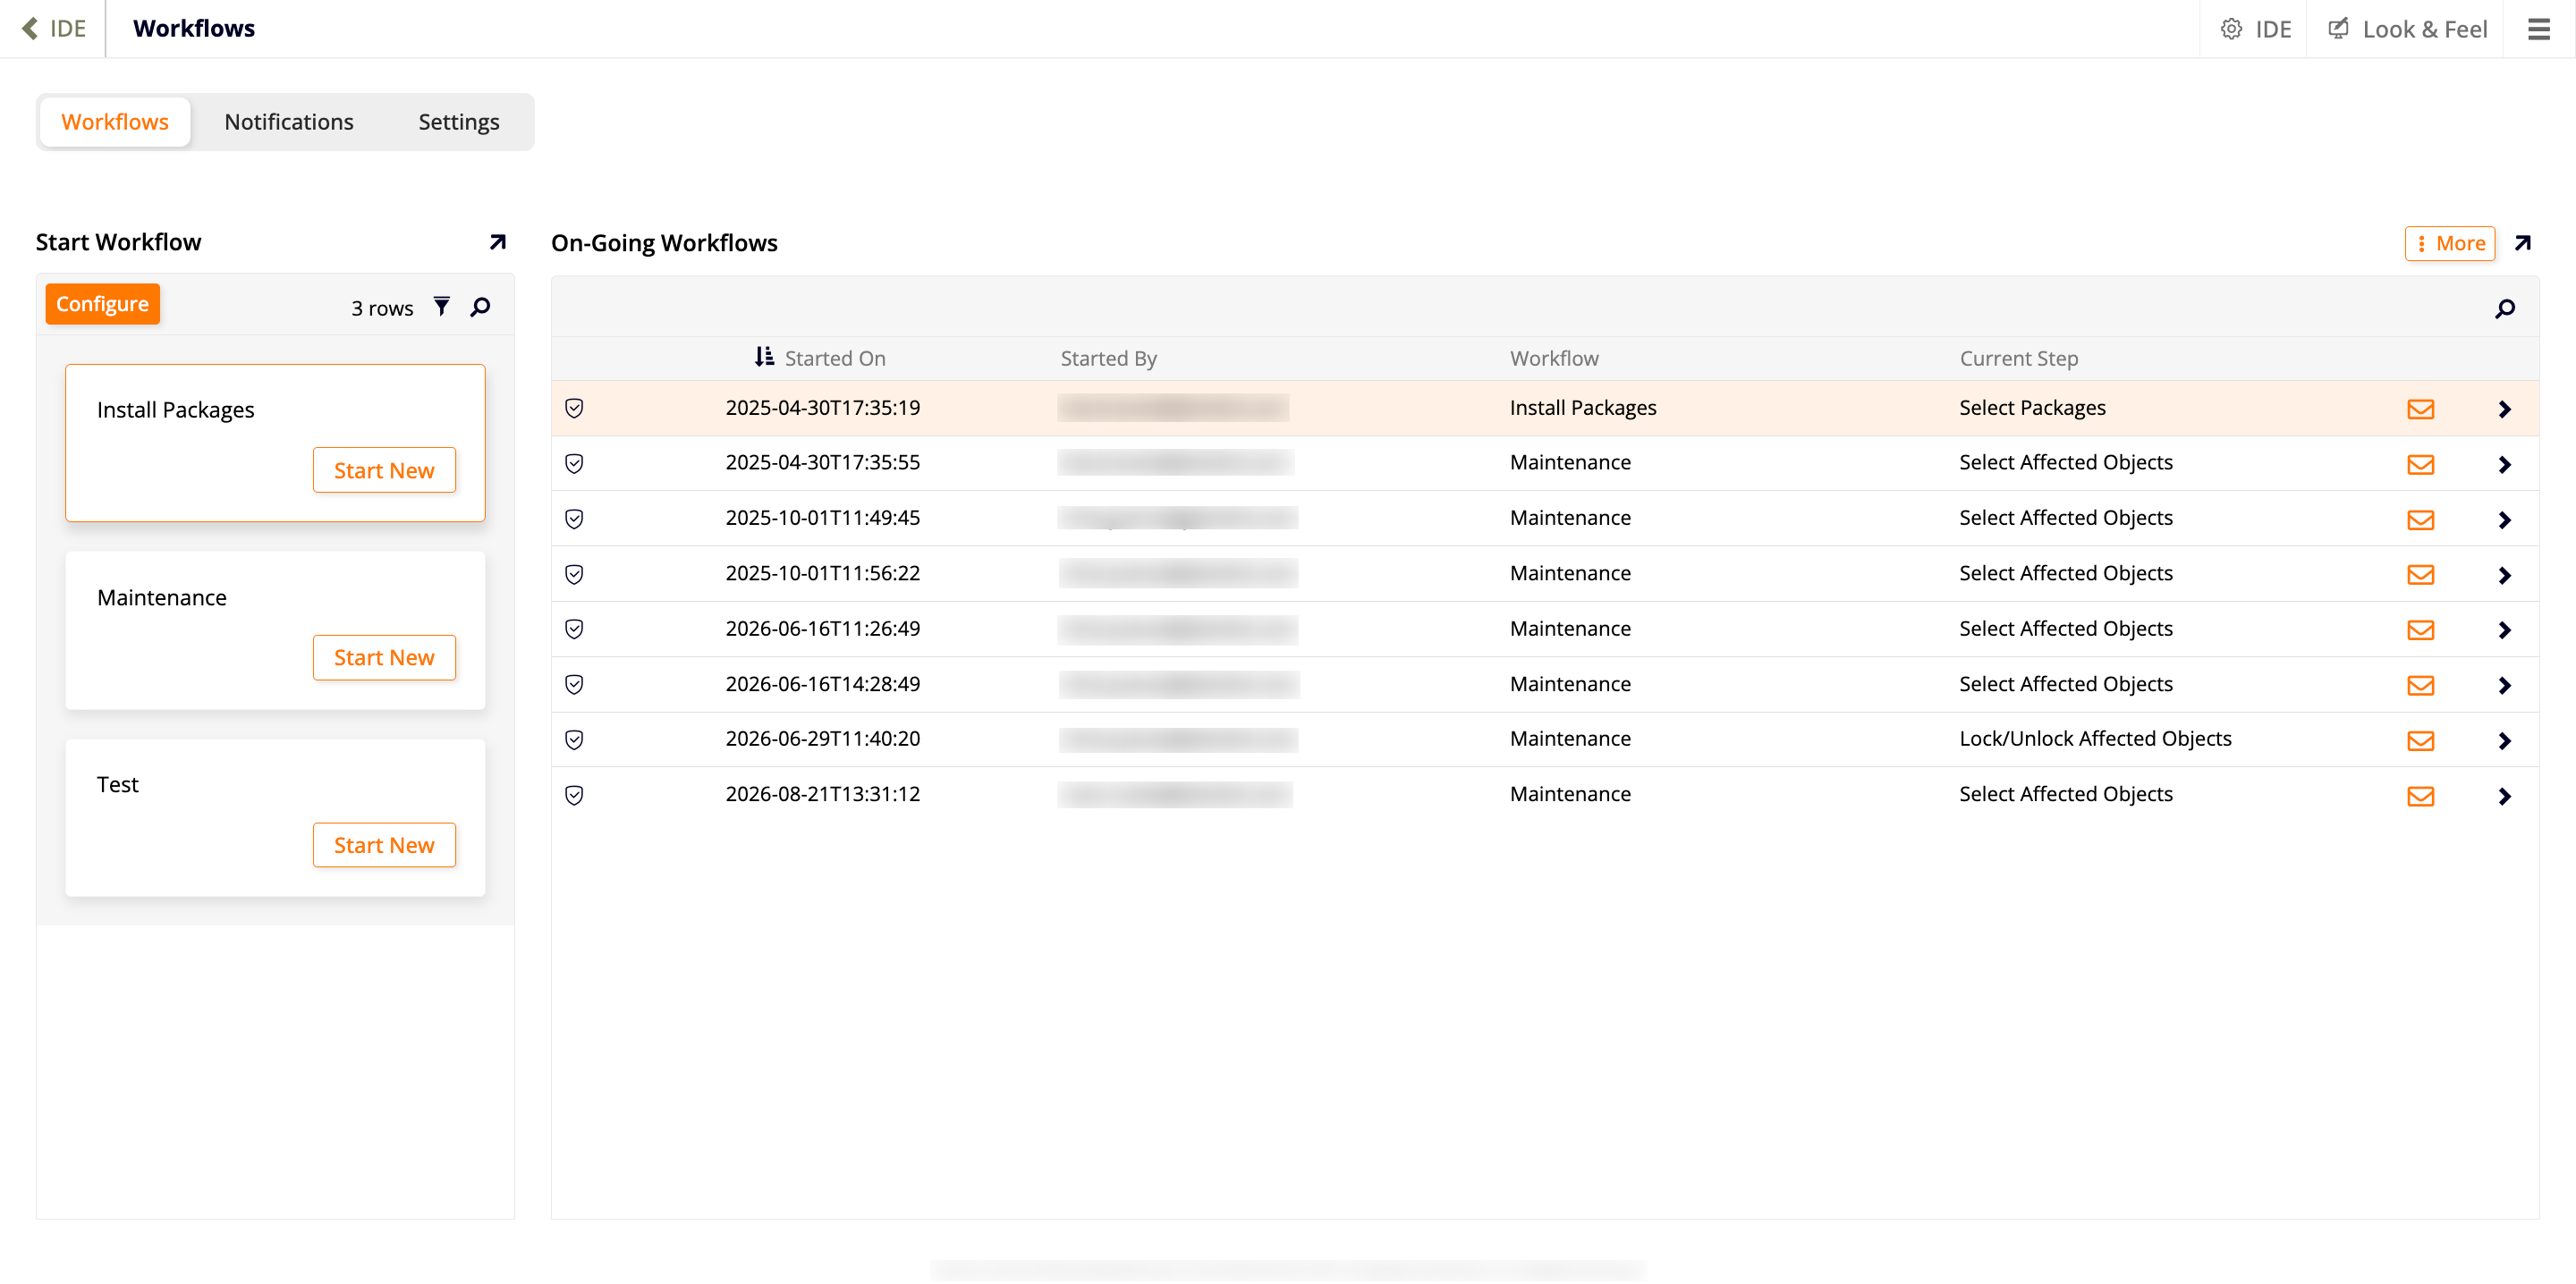The image size is (2576, 1284).
Task: Open the Install Packages row chevron
Action: [2504, 409]
